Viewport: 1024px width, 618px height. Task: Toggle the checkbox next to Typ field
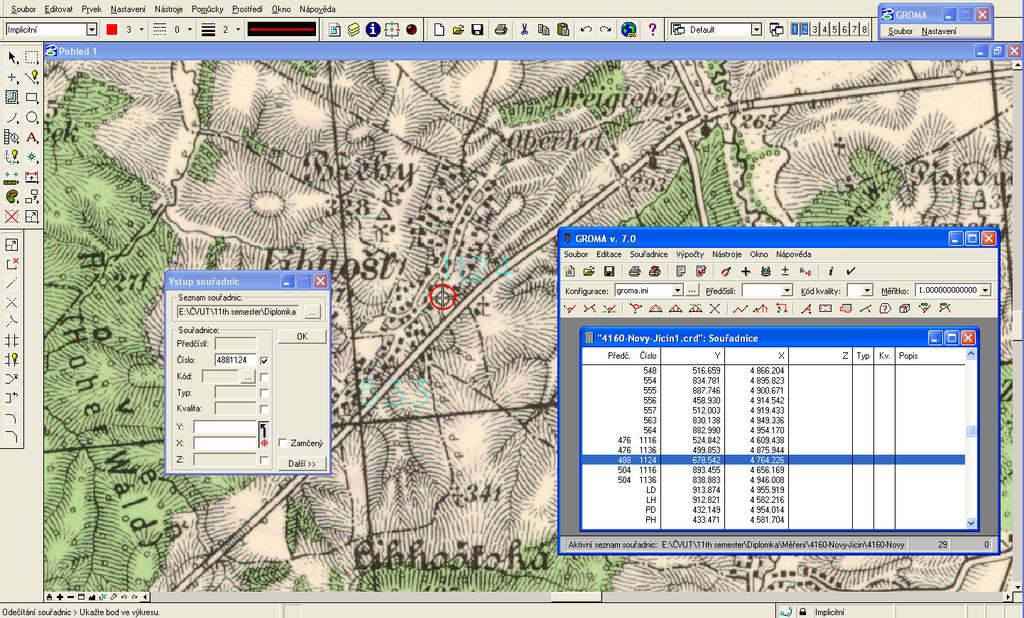pyautogui.click(x=264, y=393)
